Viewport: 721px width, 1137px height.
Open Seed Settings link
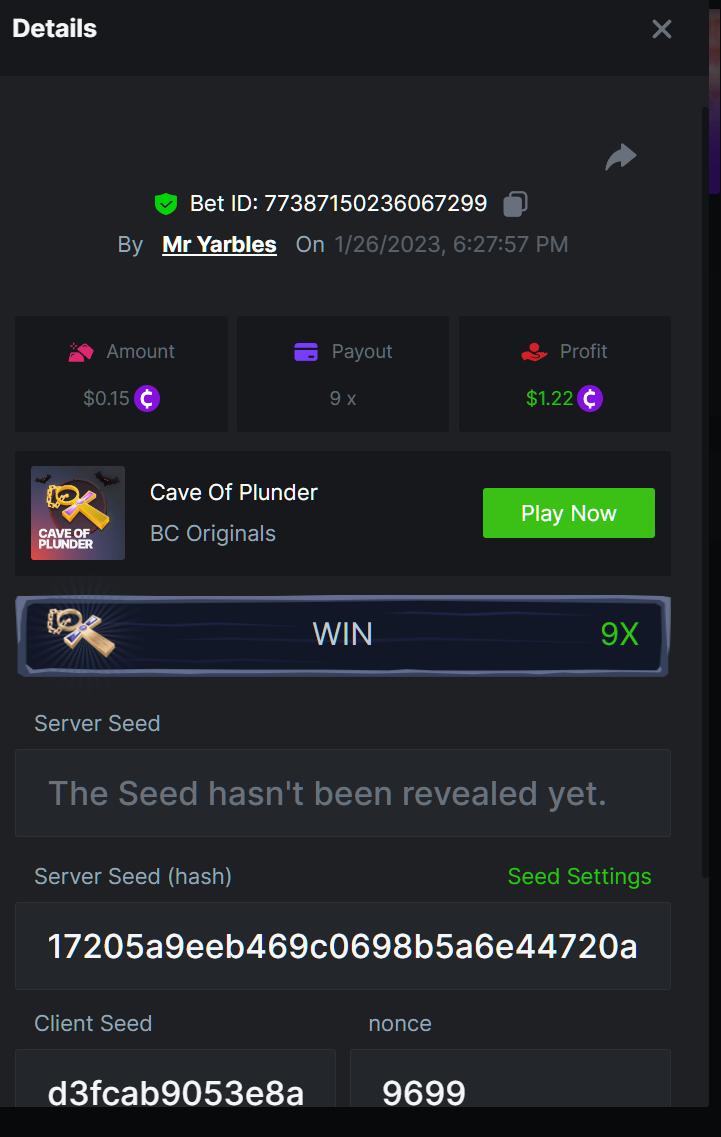(x=580, y=876)
